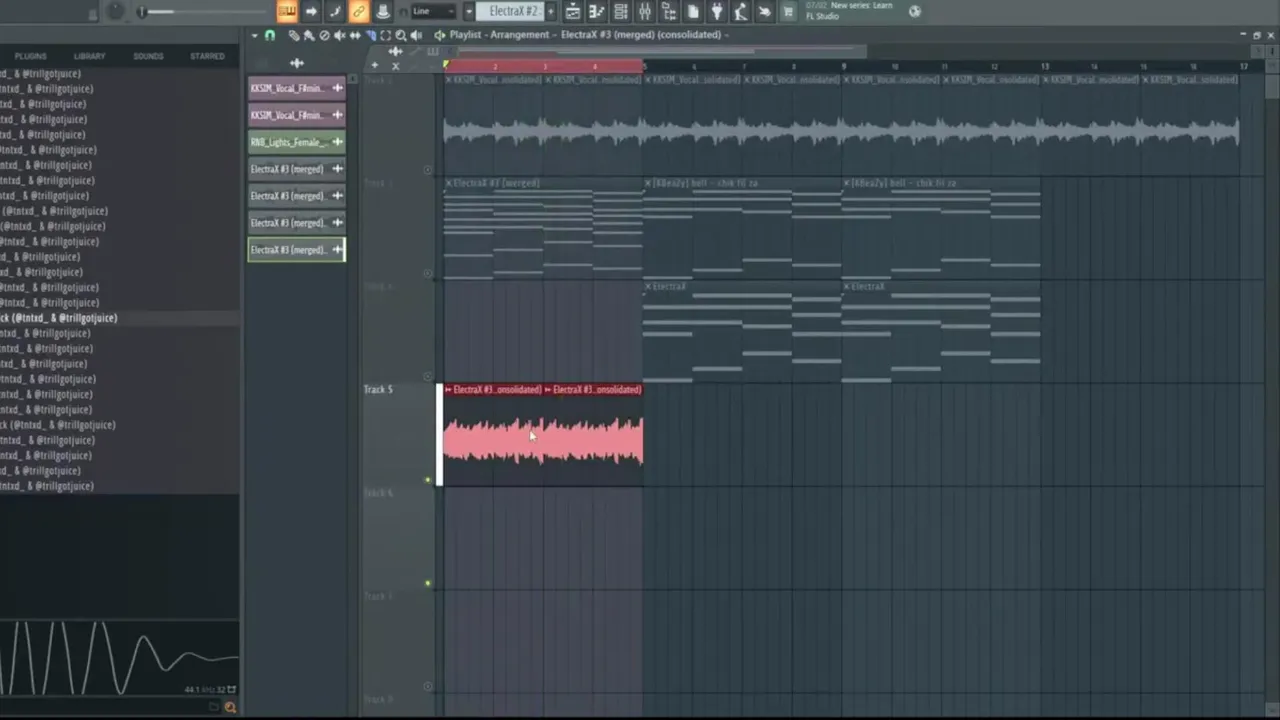Select the Playlist mute tool
The height and width of the screenshot is (720, 1280).
tap(339, 35)
